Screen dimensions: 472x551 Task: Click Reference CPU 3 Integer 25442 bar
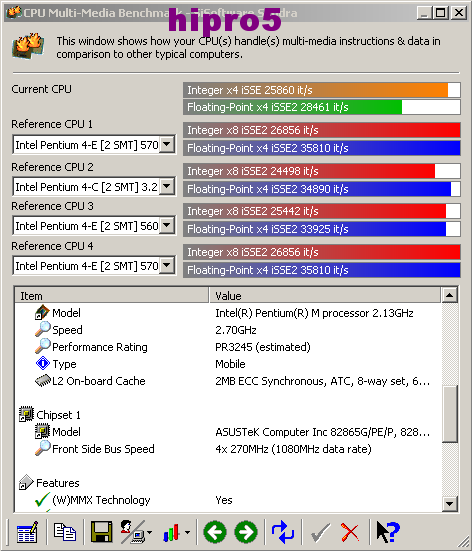322,211
